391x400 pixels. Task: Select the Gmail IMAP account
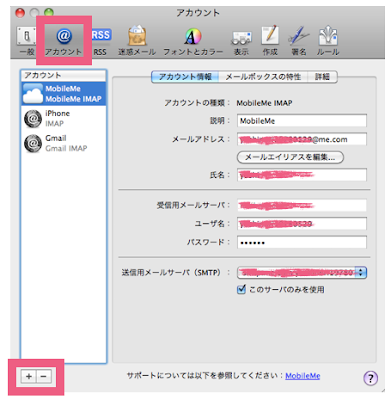coord(64,143)
